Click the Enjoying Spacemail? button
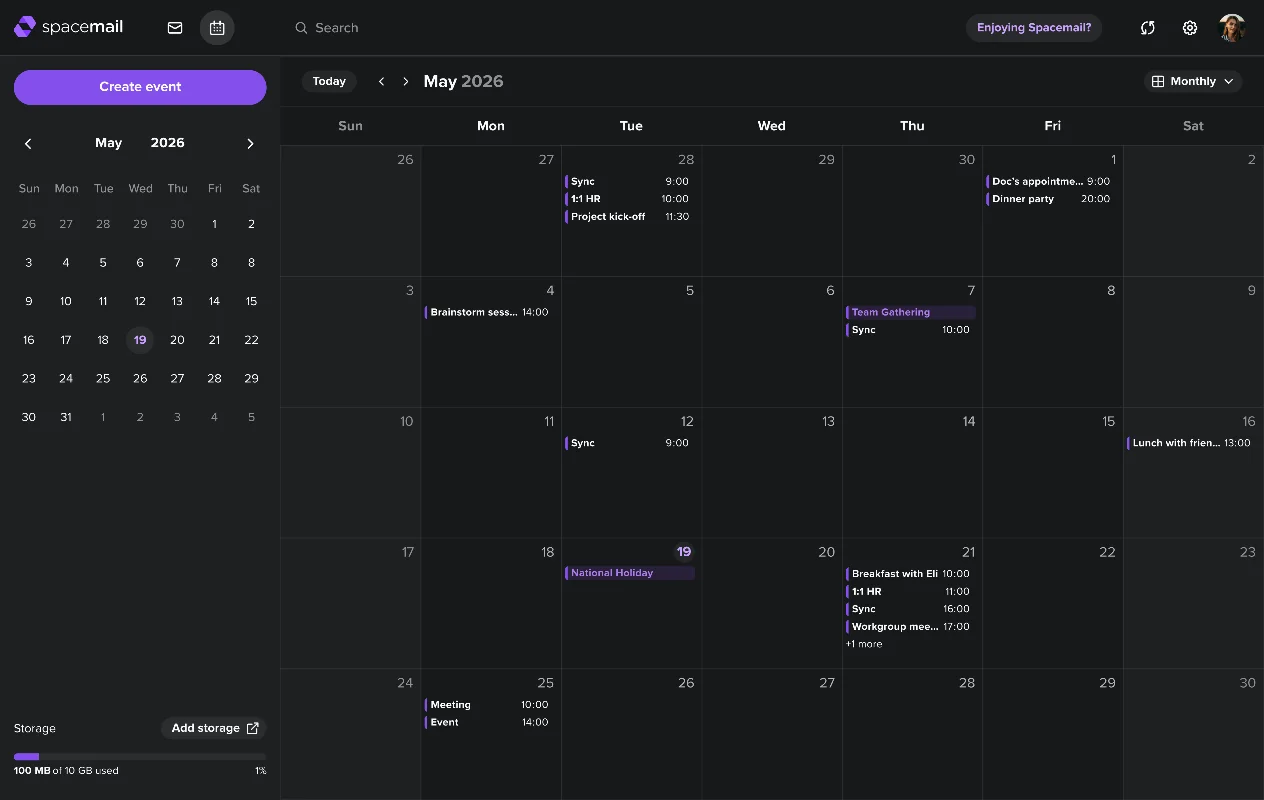This screenshot has height=800, width=1264. pyautogui.click(x=1034, y=28)
